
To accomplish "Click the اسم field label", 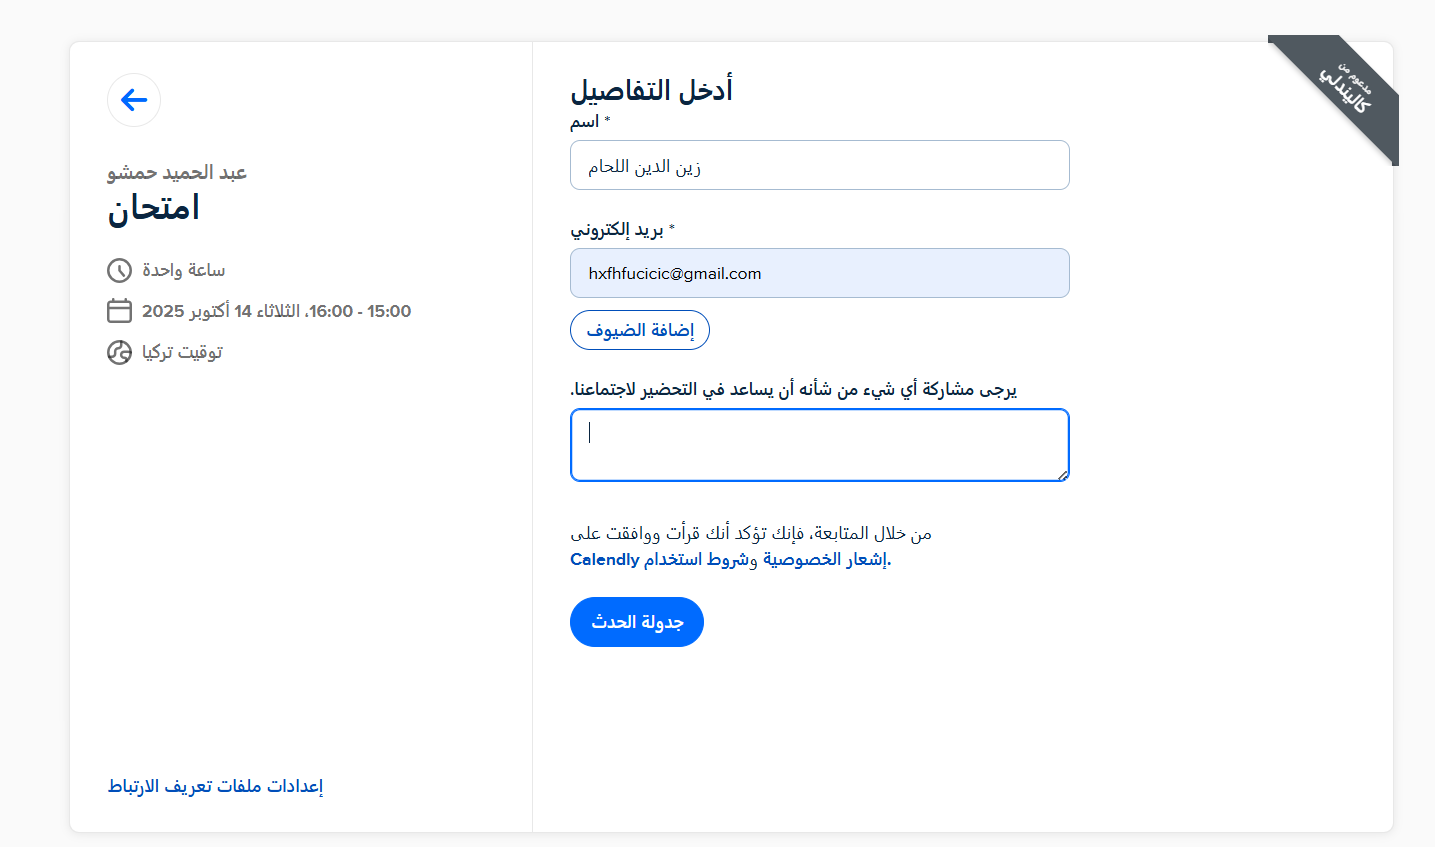I will point(585,122).
